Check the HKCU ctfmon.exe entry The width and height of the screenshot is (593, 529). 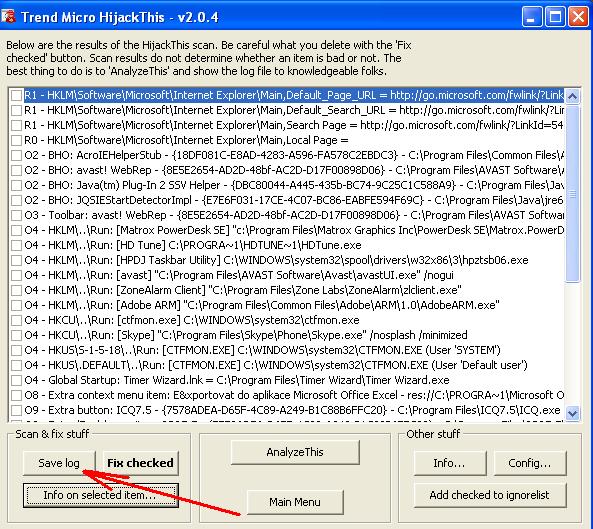[x=16, y=320]
